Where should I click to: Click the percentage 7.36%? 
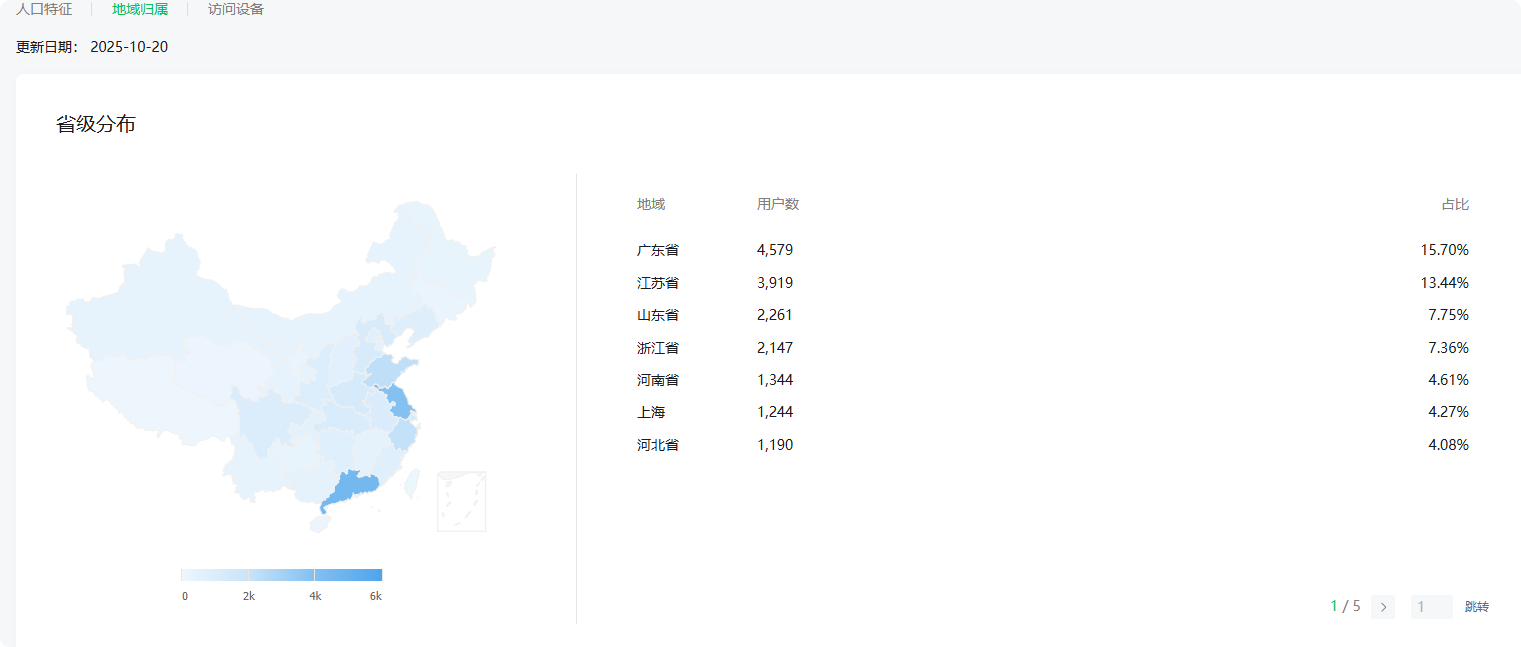pos(1449,348)
